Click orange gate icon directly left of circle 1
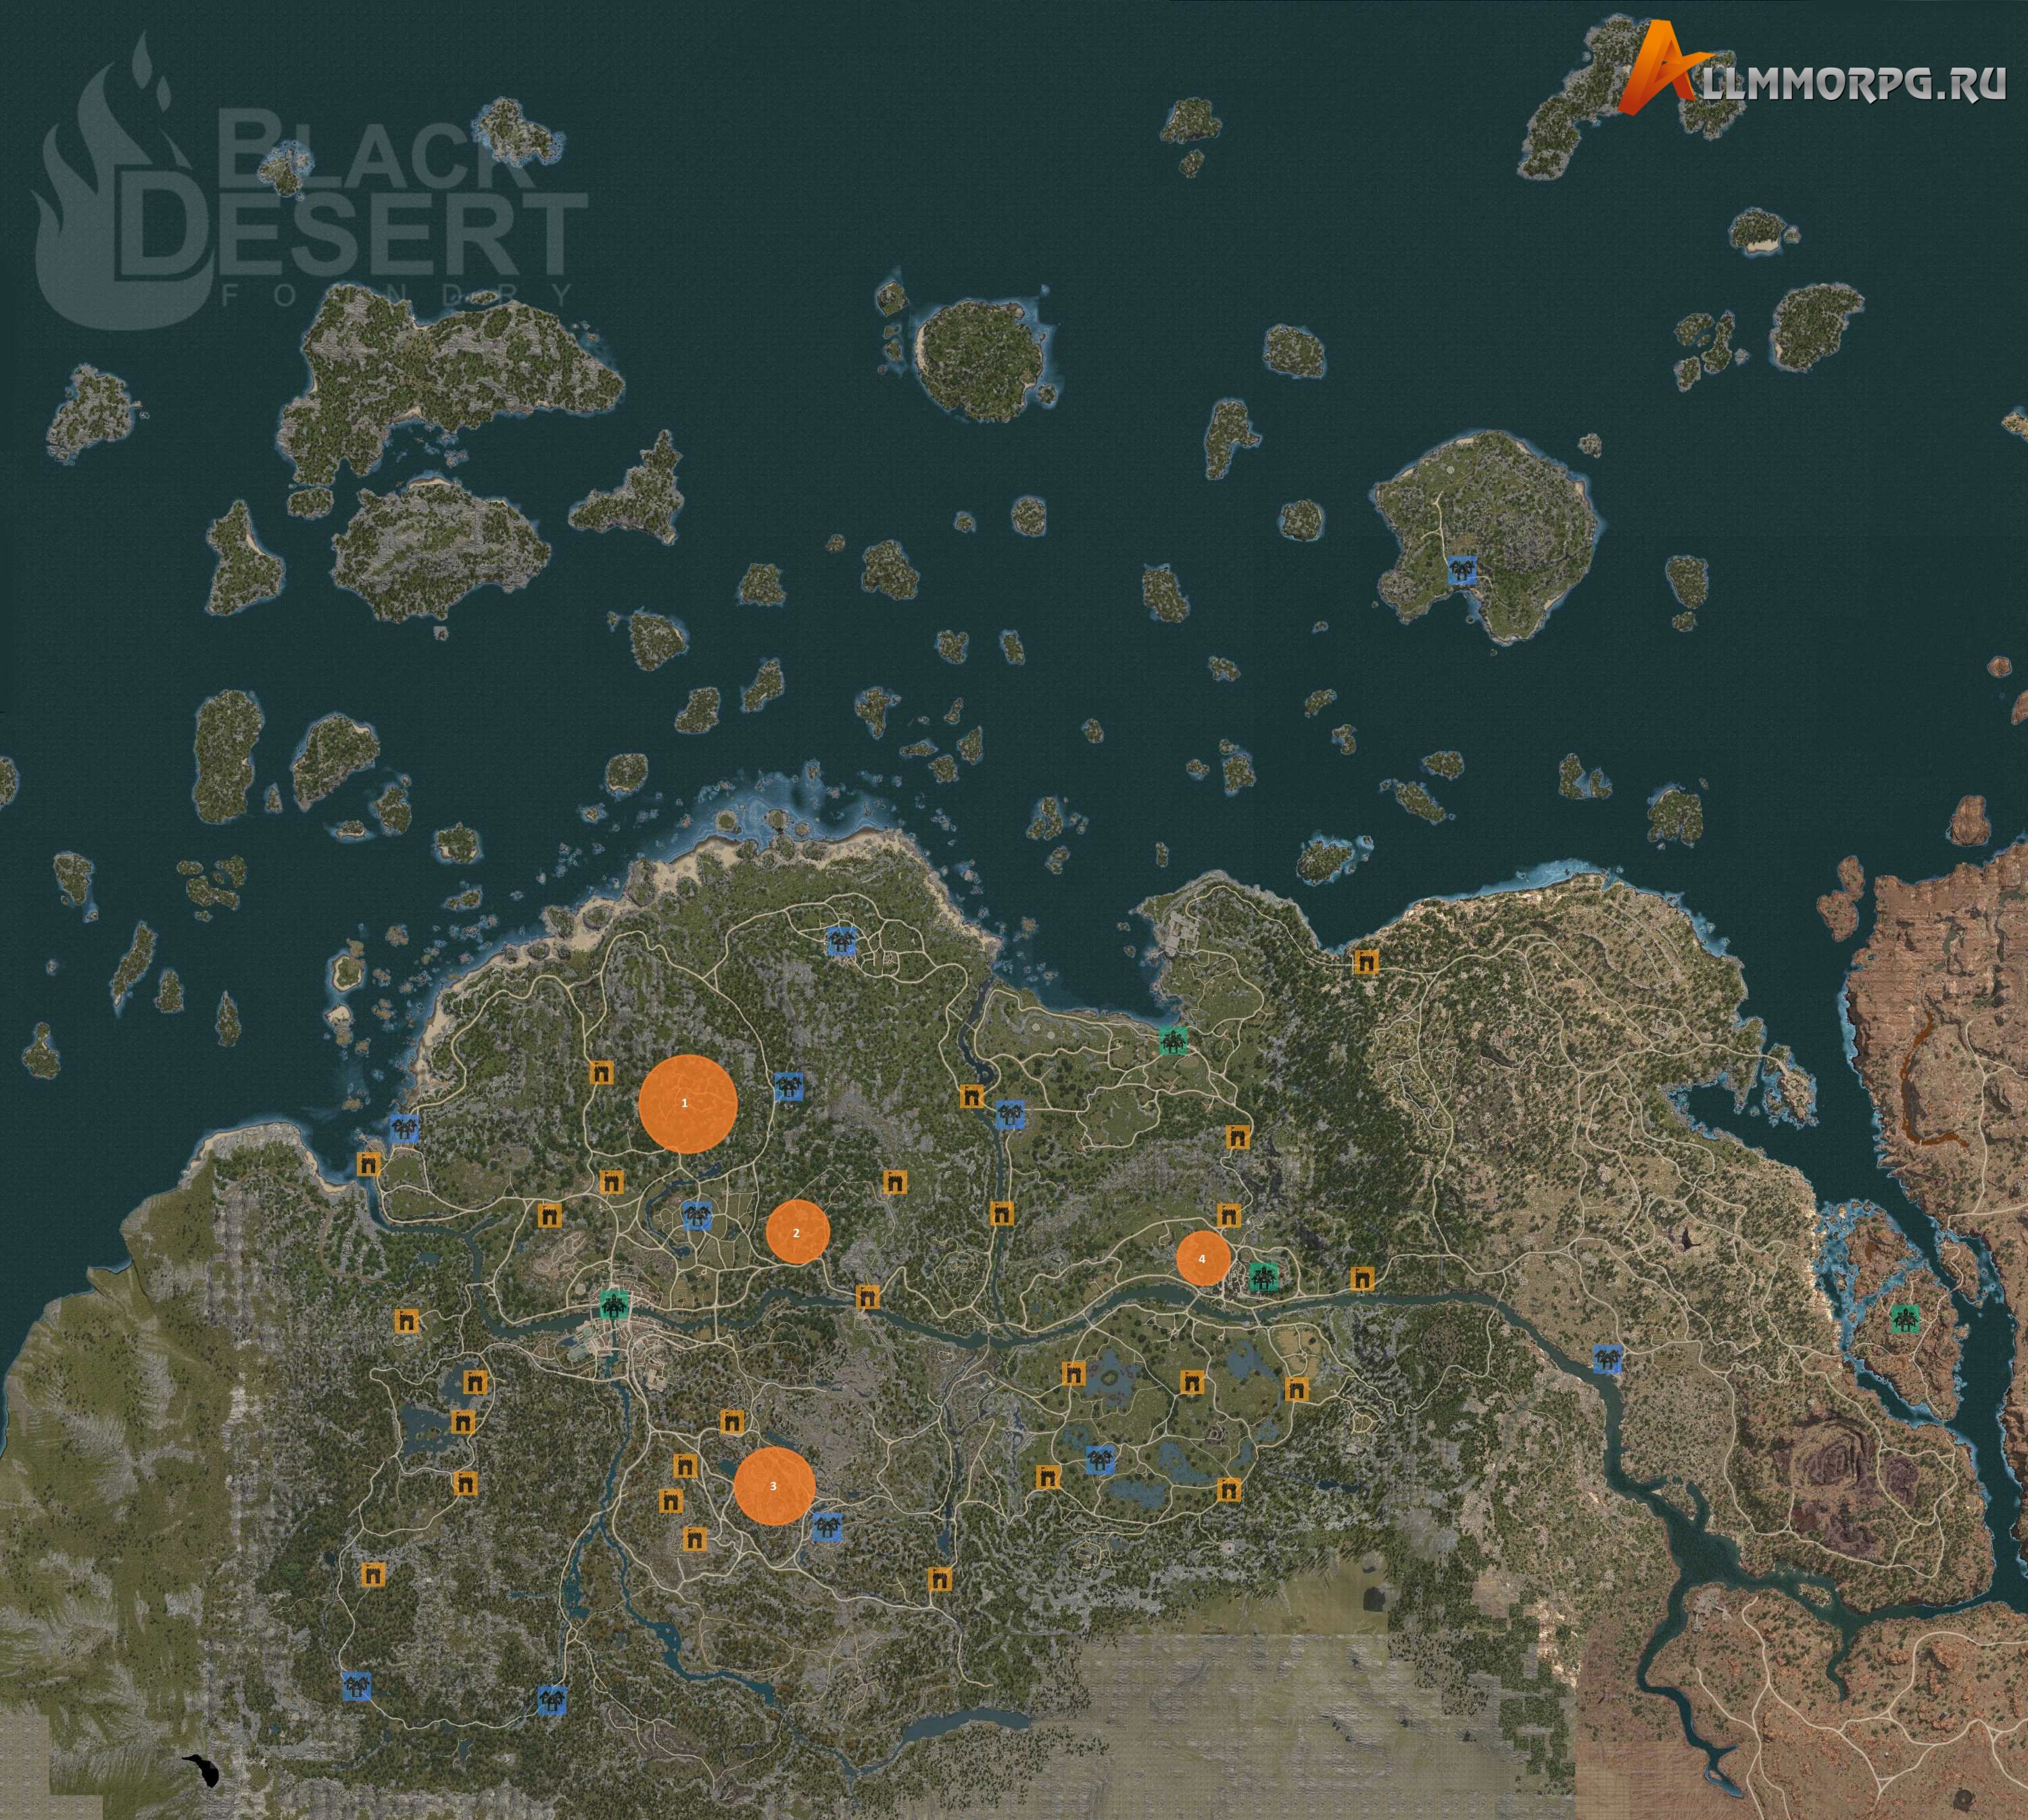 point(601,1073)
